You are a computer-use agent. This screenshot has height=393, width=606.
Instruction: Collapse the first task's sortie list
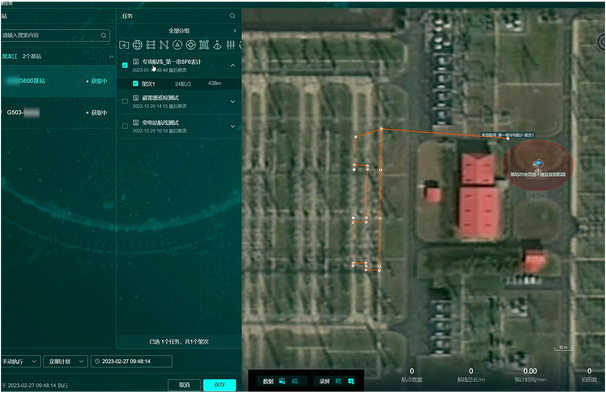click(233, 65)
